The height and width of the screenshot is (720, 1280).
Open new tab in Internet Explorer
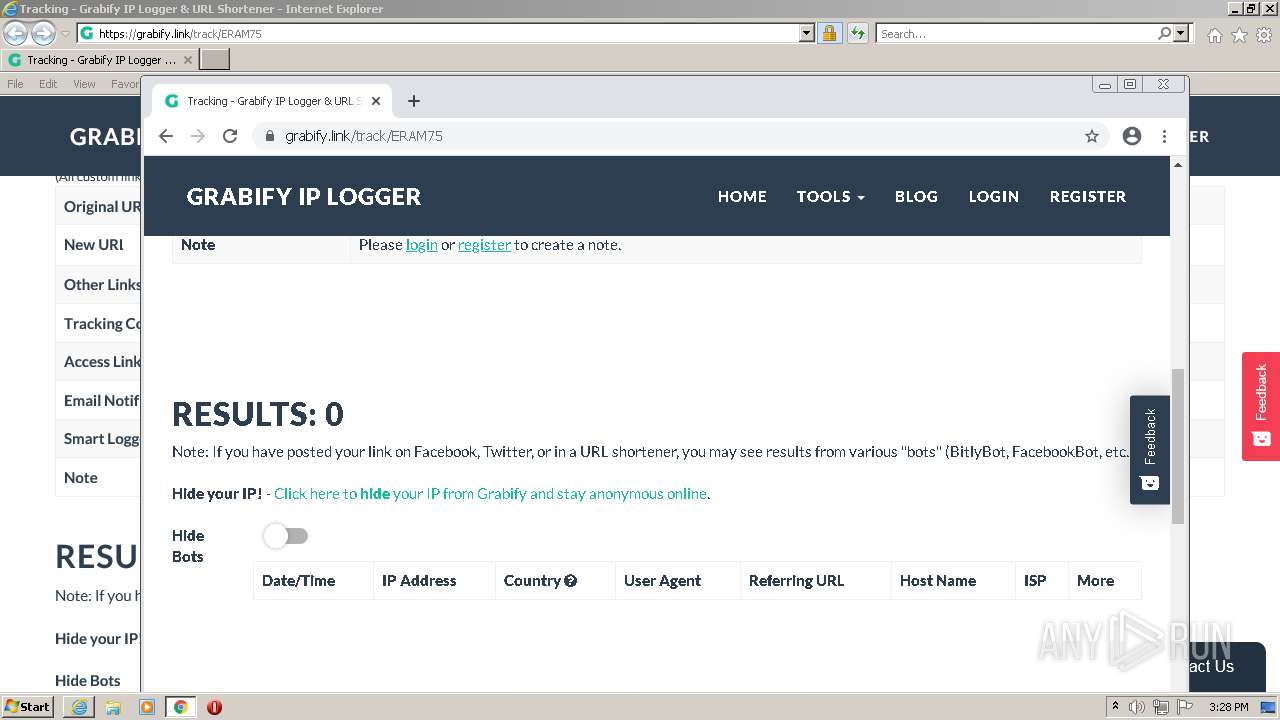[215, 60]
